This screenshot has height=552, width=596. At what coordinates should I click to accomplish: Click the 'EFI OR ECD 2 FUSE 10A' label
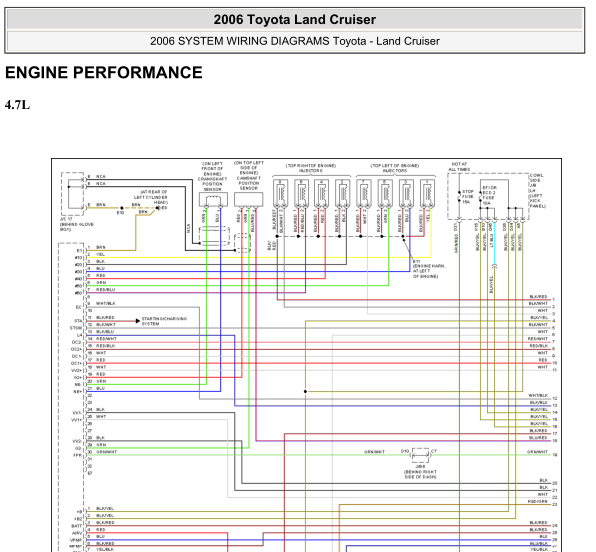[489, 195]
